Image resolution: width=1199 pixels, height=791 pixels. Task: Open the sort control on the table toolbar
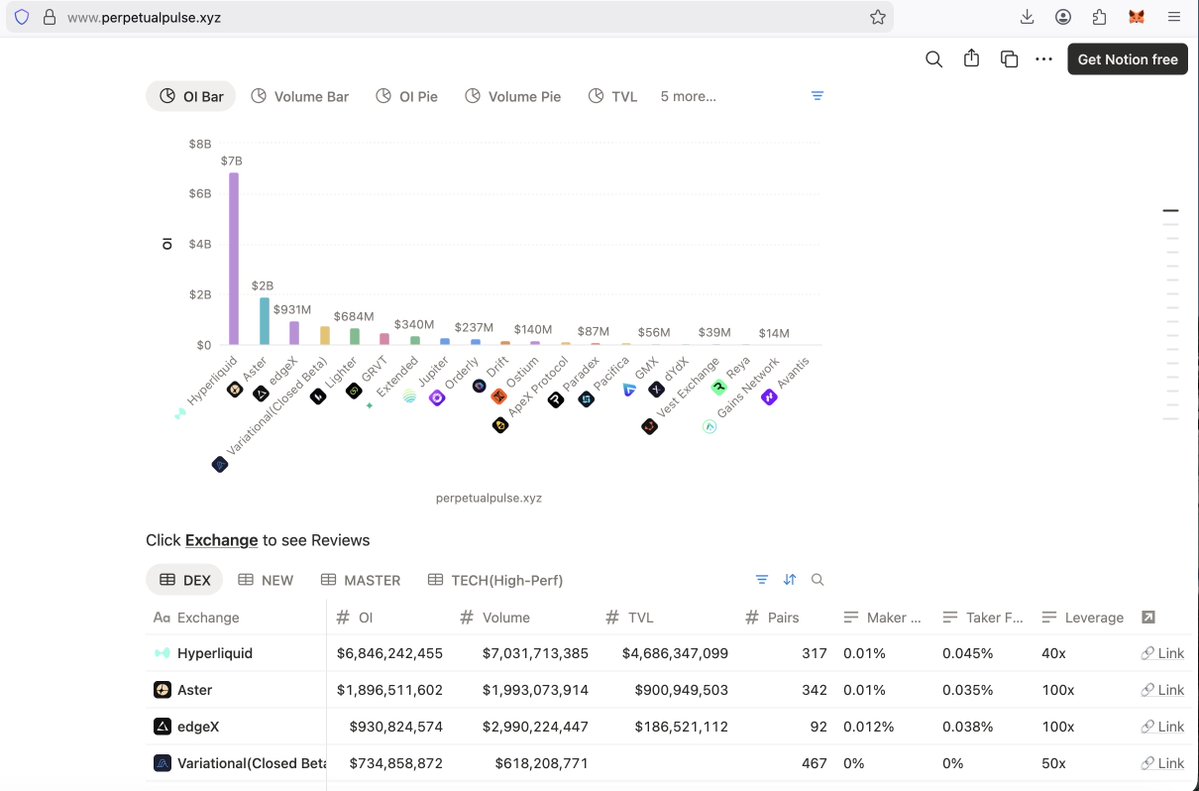point(789,579)
